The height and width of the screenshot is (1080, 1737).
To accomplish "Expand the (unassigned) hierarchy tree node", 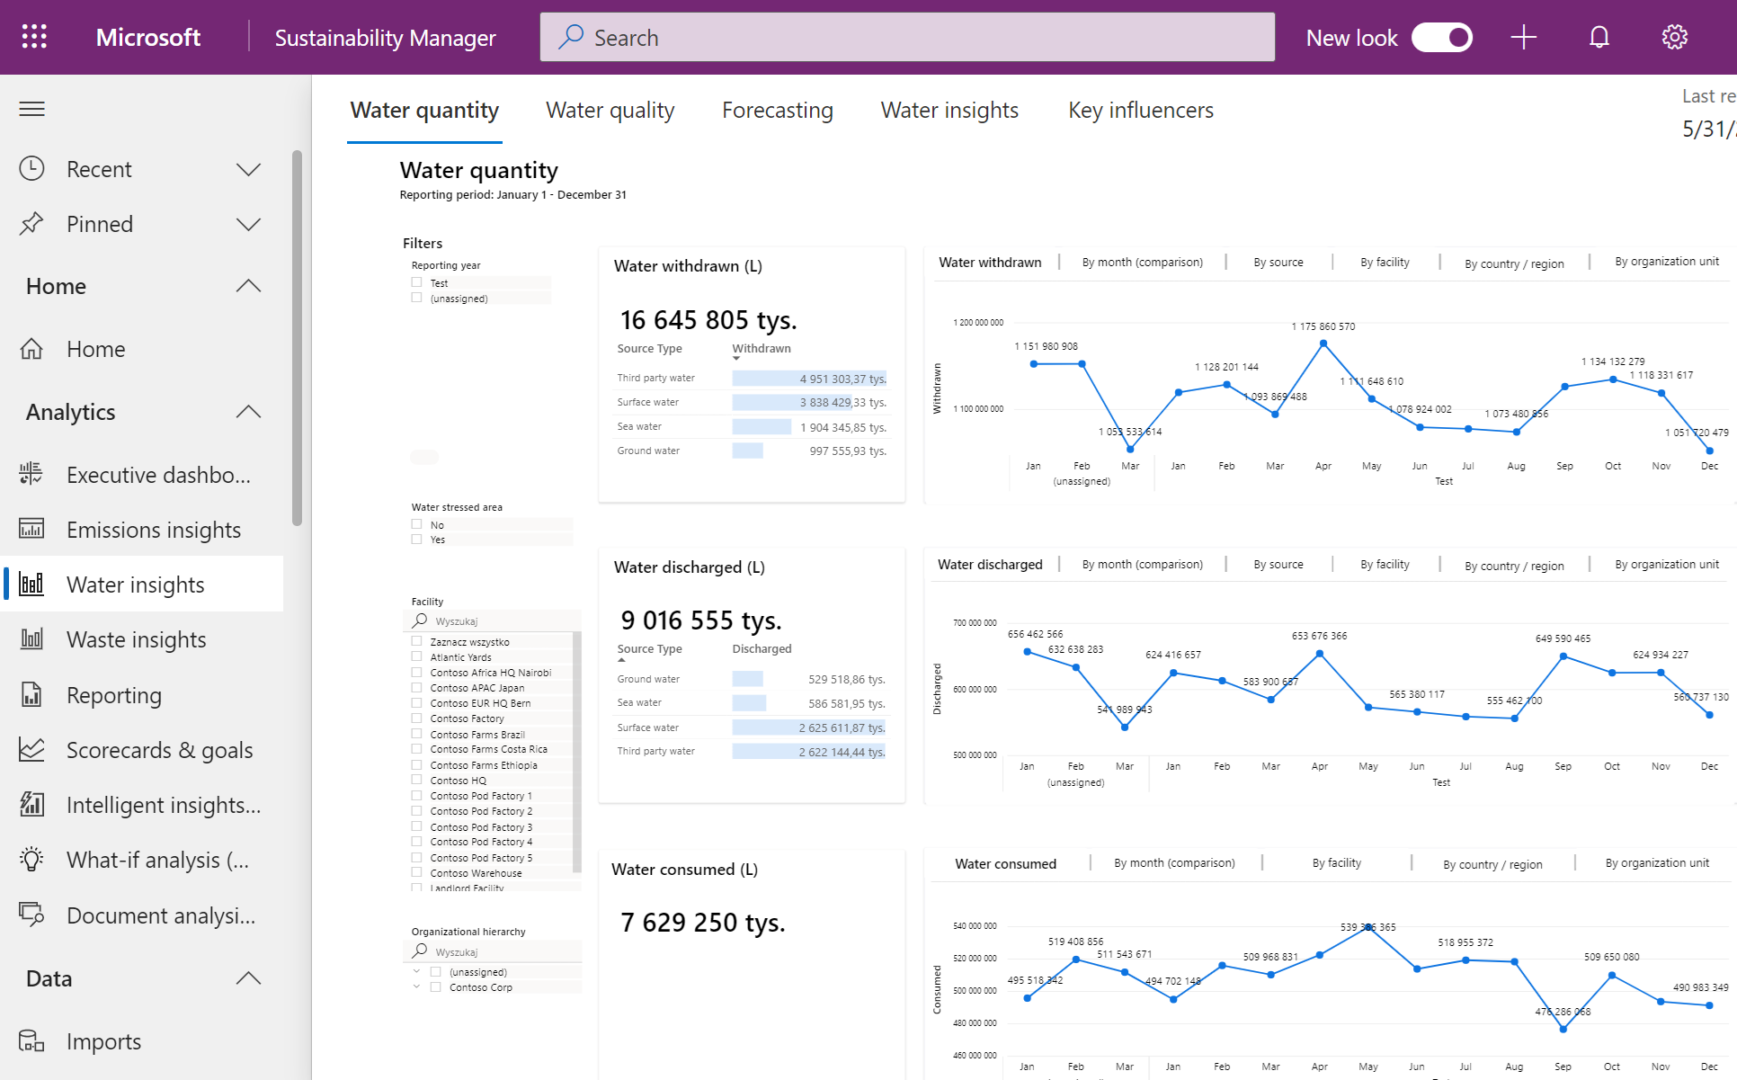I will click(417, 971).
